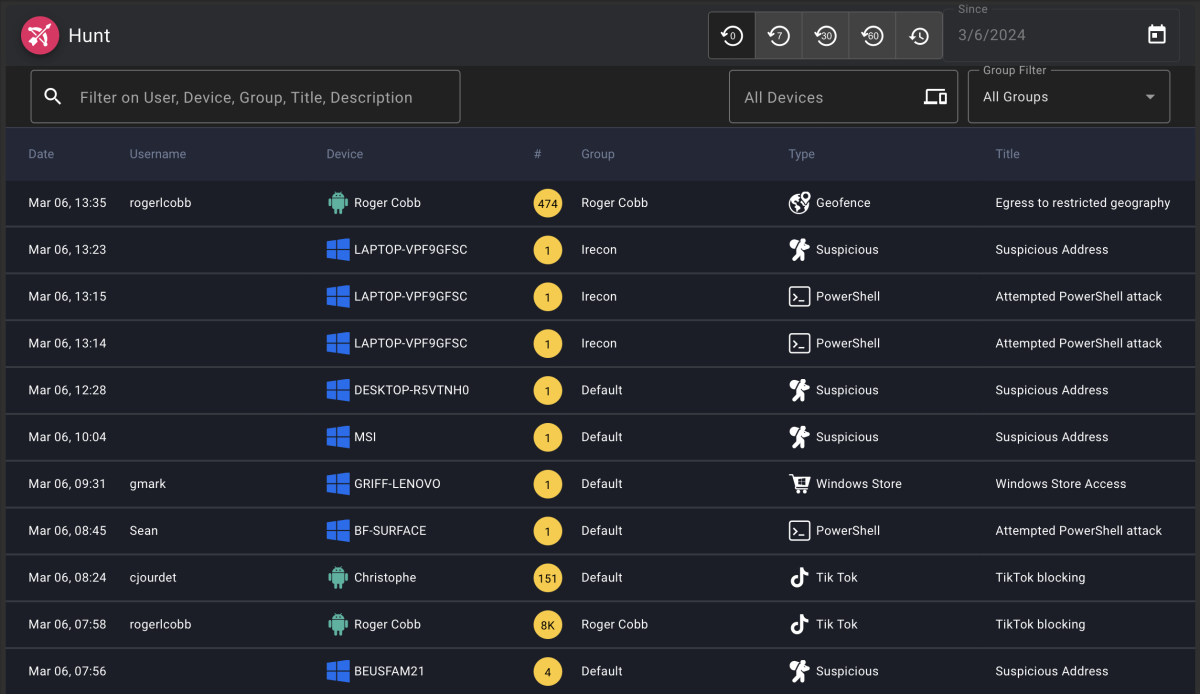The width and height of the screenshot is (1200, 694).
Task: Select the last 7 days history toggle
Action: (x=779, y=36)
